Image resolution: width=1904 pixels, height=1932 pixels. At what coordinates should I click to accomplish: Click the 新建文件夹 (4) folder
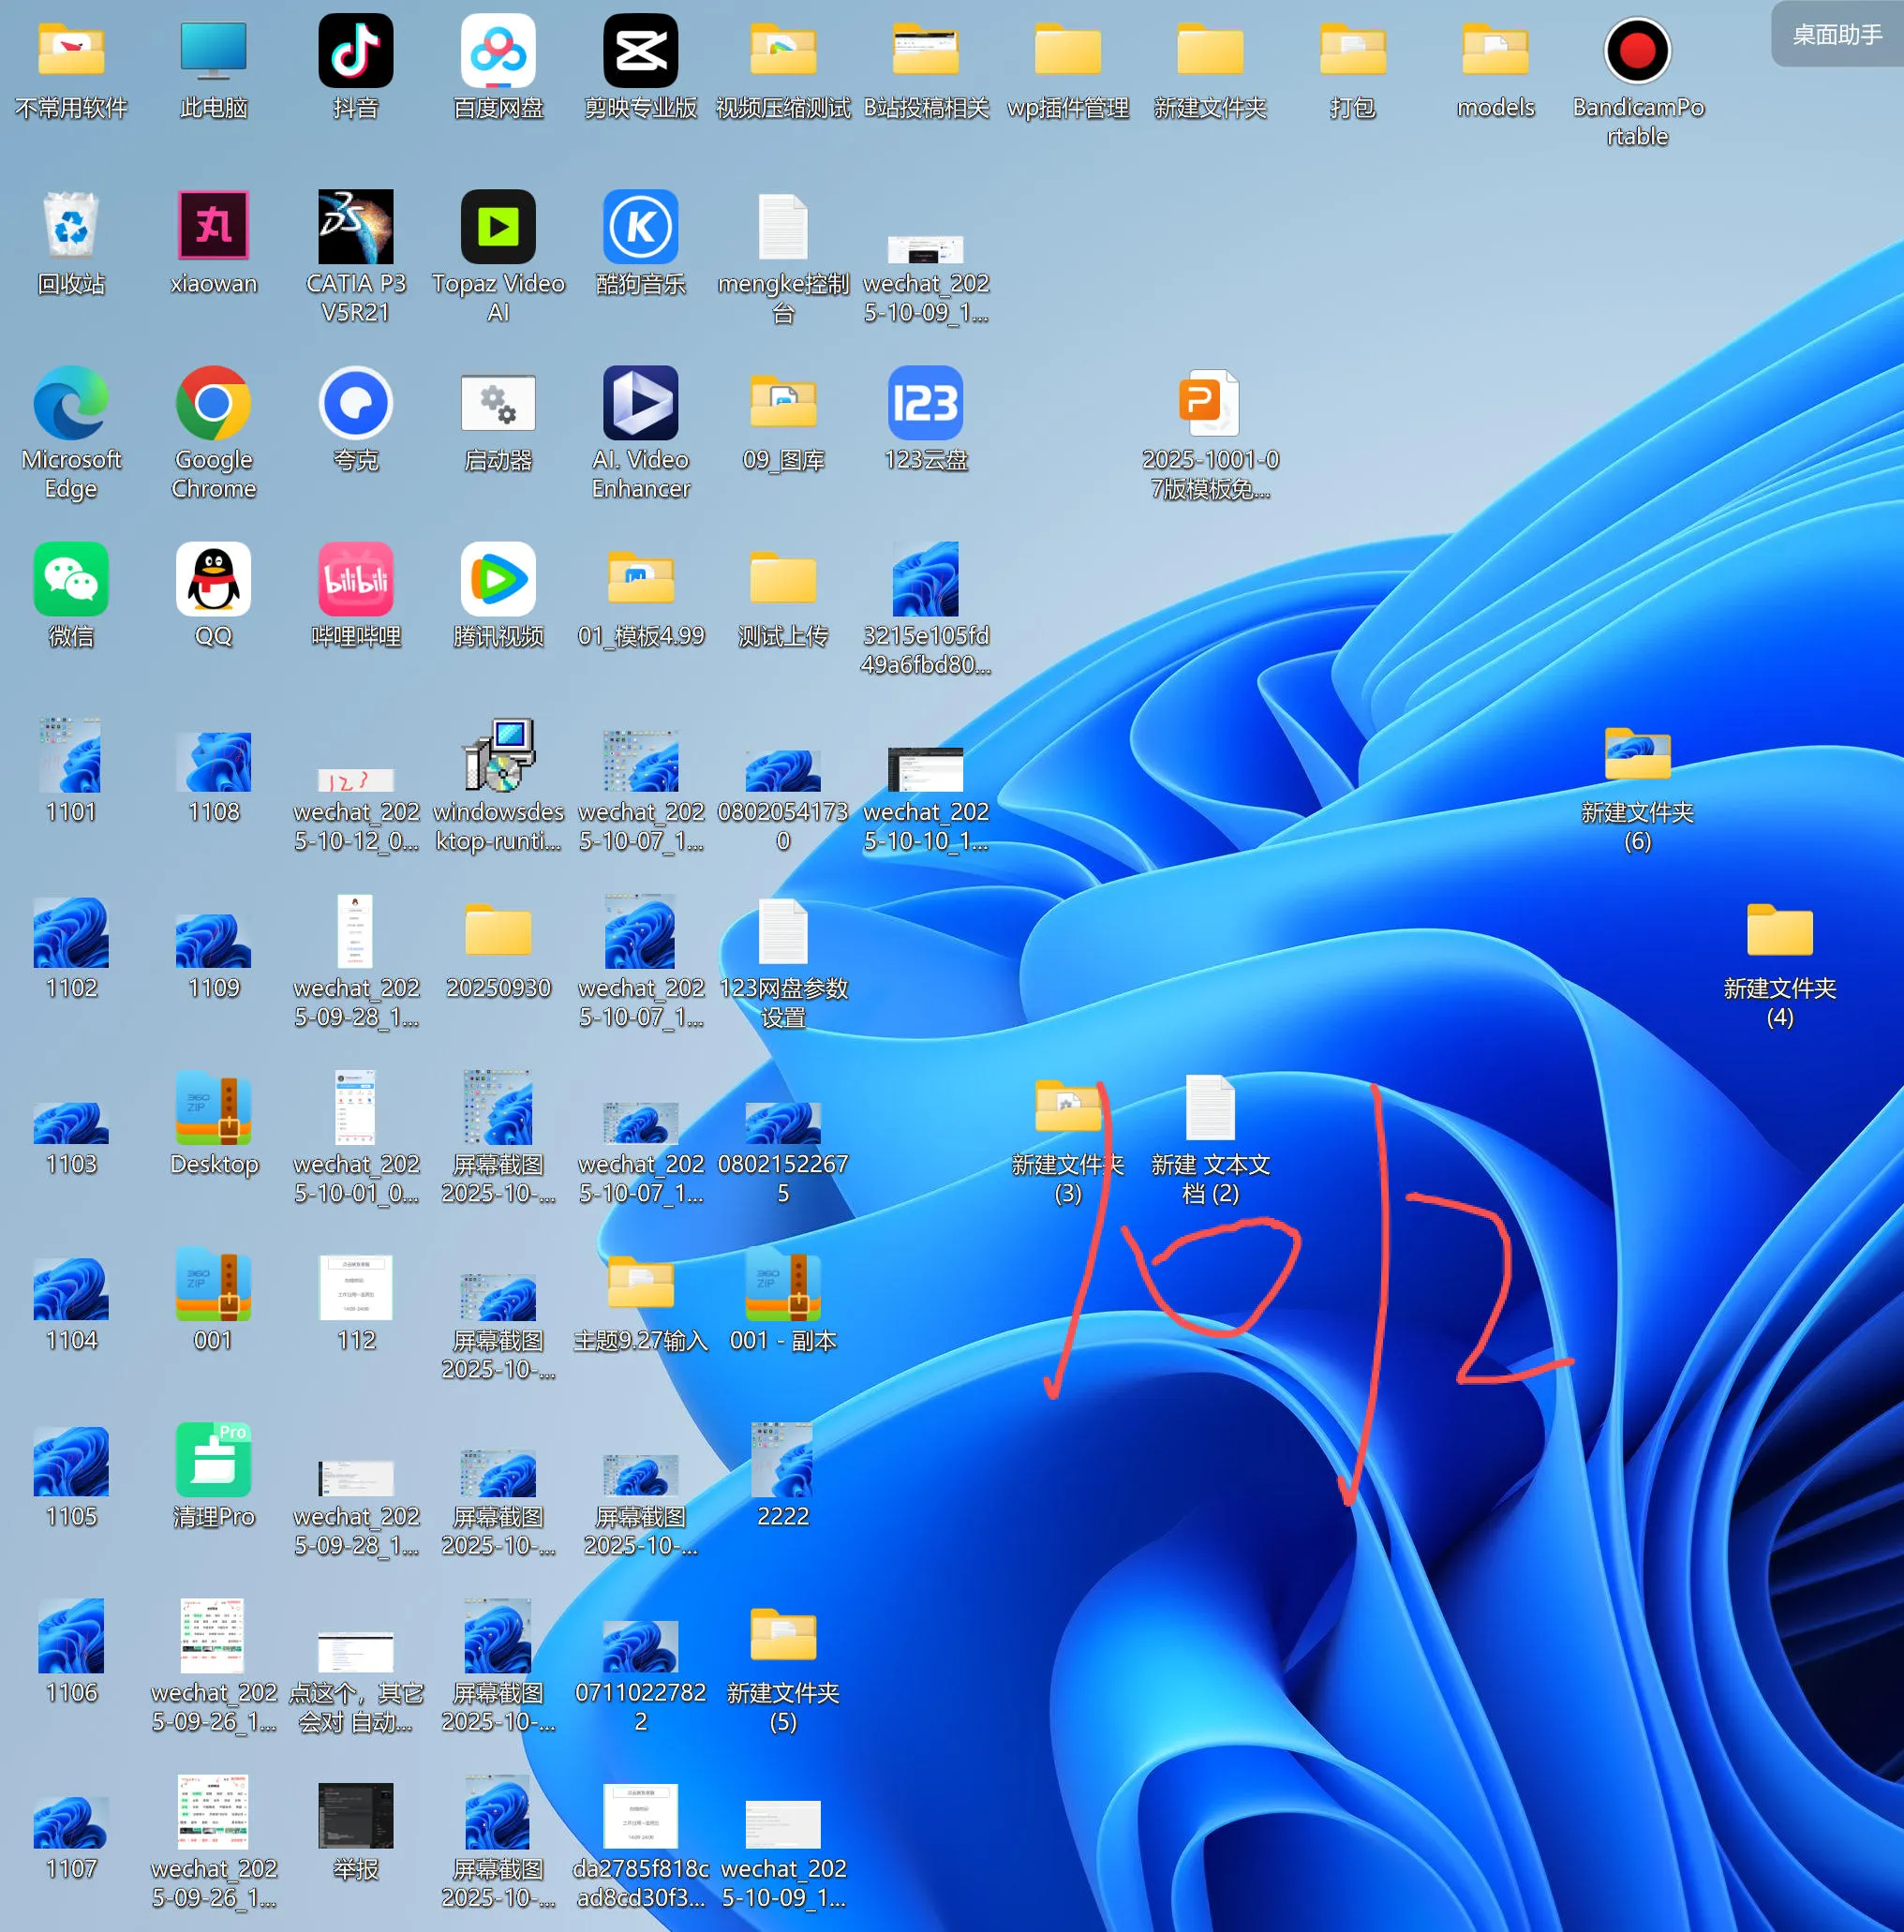coord(1779,931)
